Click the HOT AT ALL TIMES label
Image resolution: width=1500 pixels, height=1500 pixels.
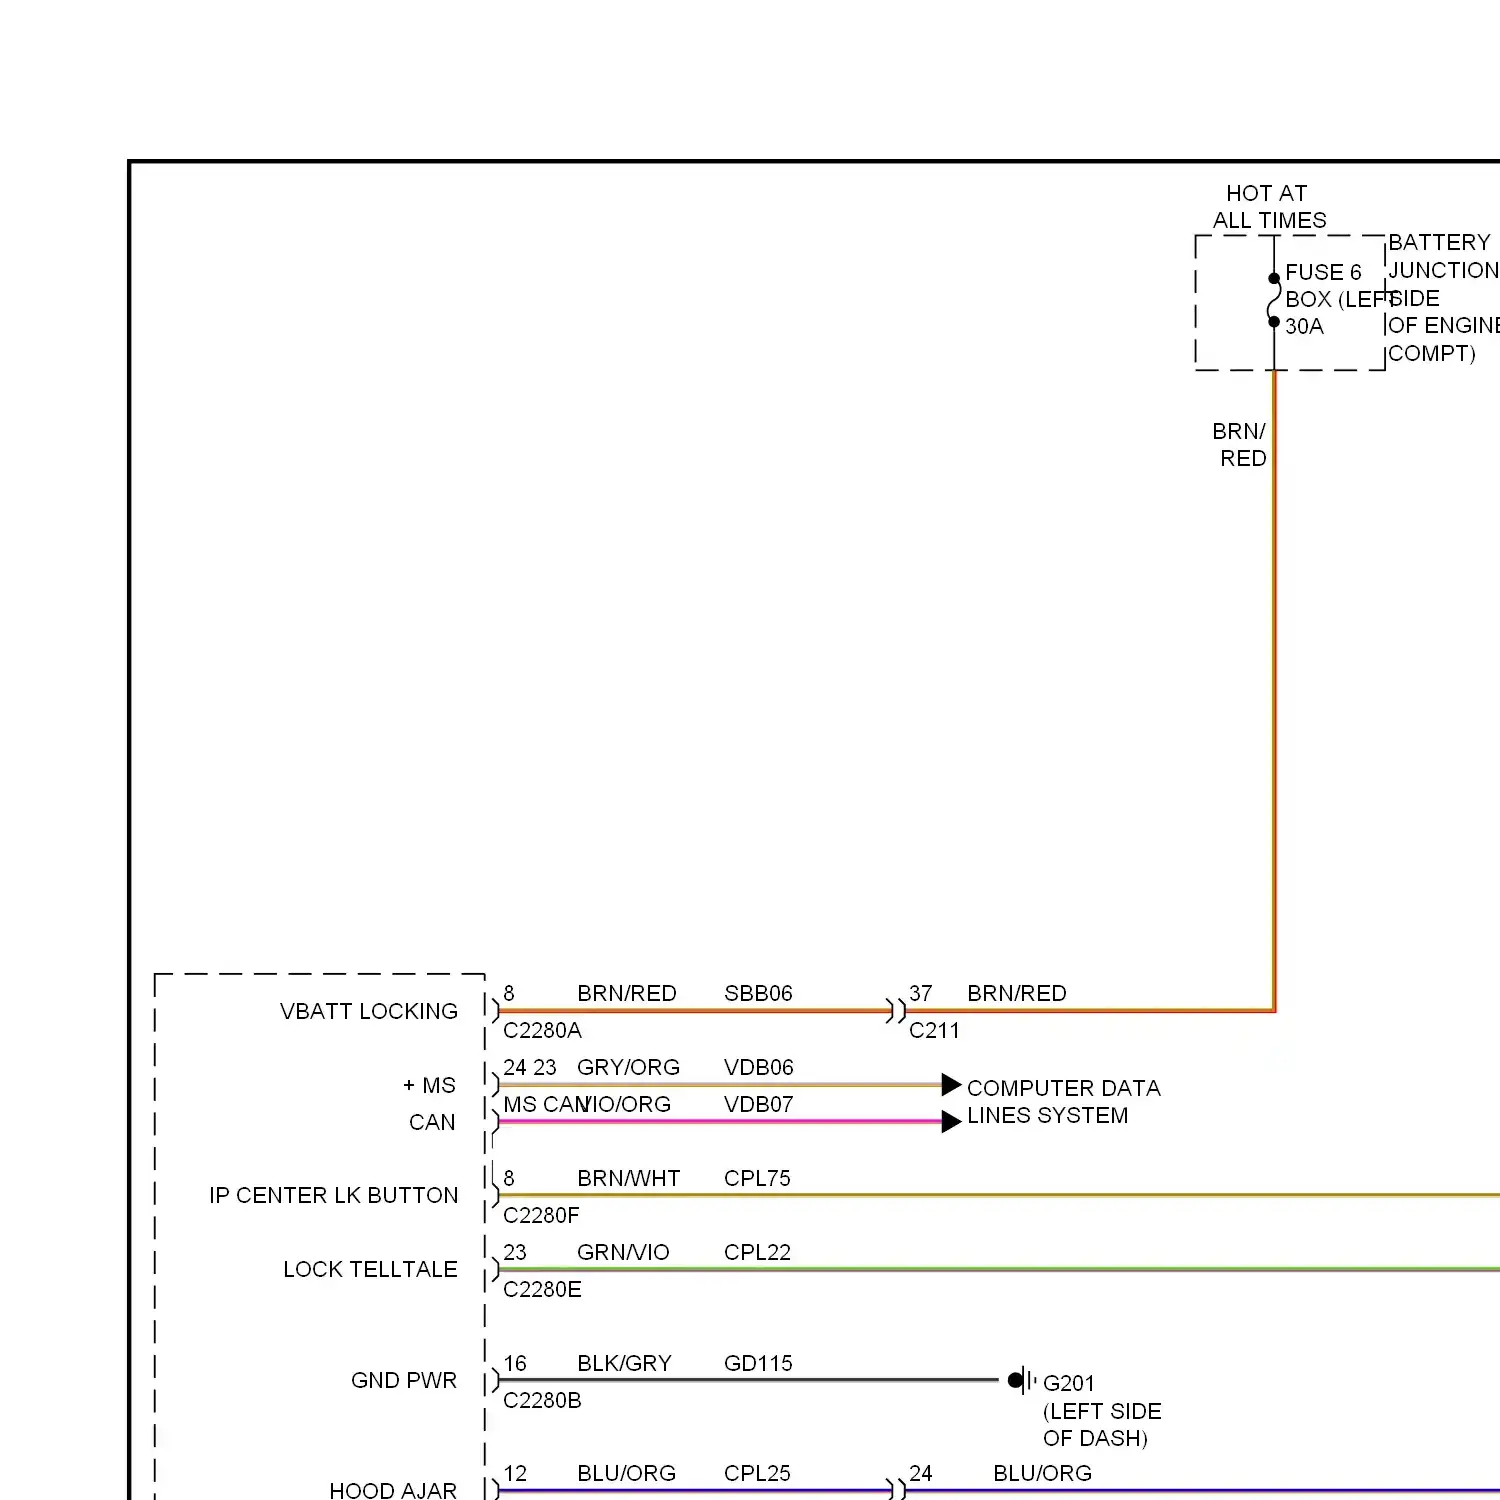tap(1269, 207)
